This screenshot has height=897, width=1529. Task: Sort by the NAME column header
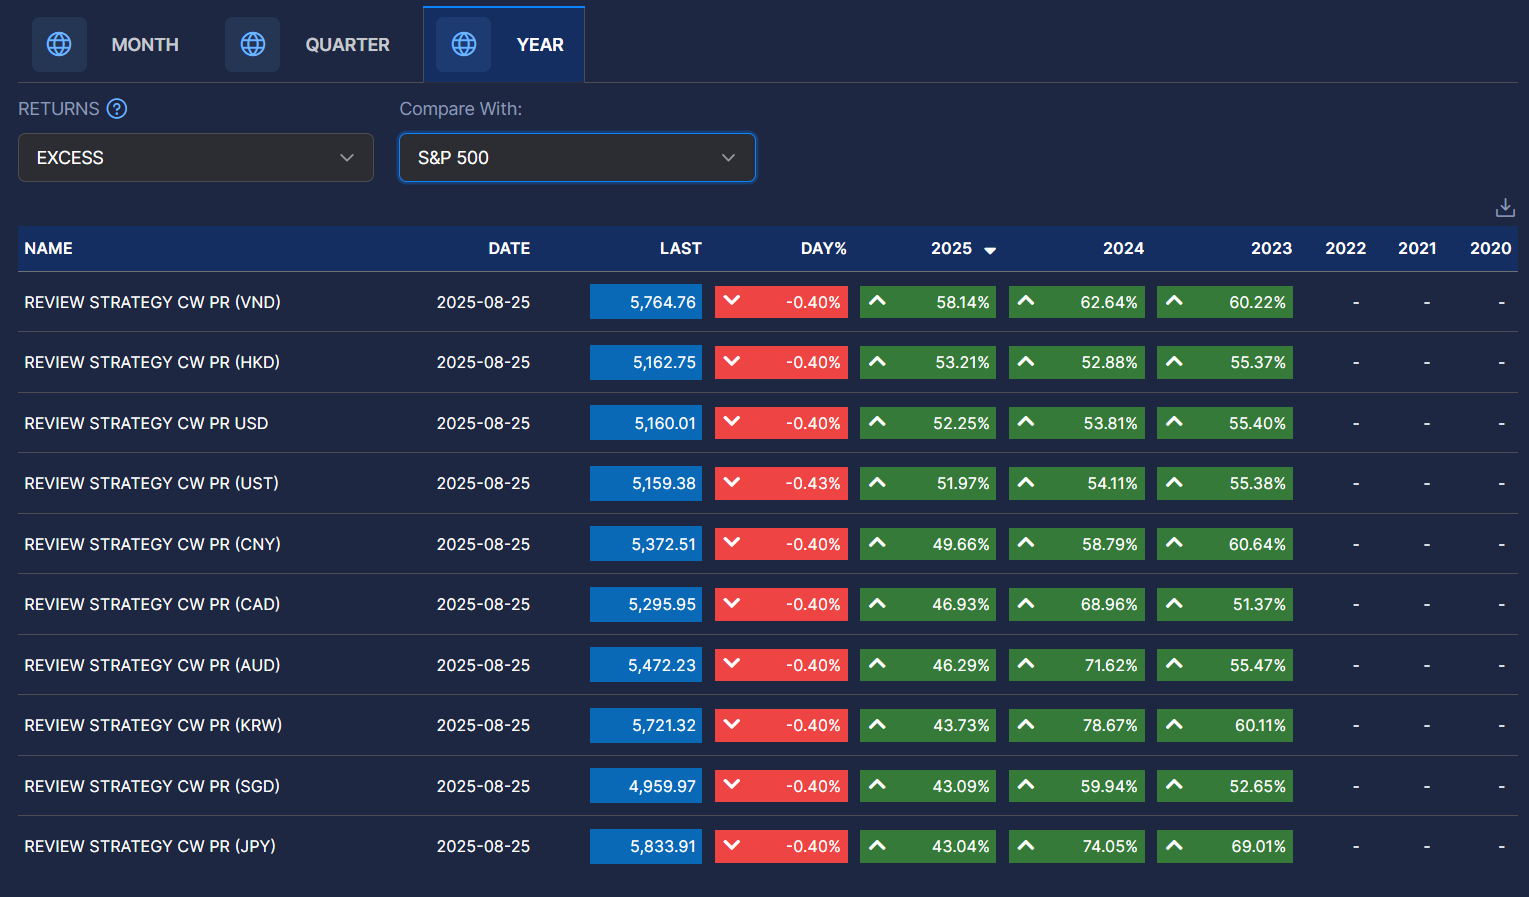48,248
